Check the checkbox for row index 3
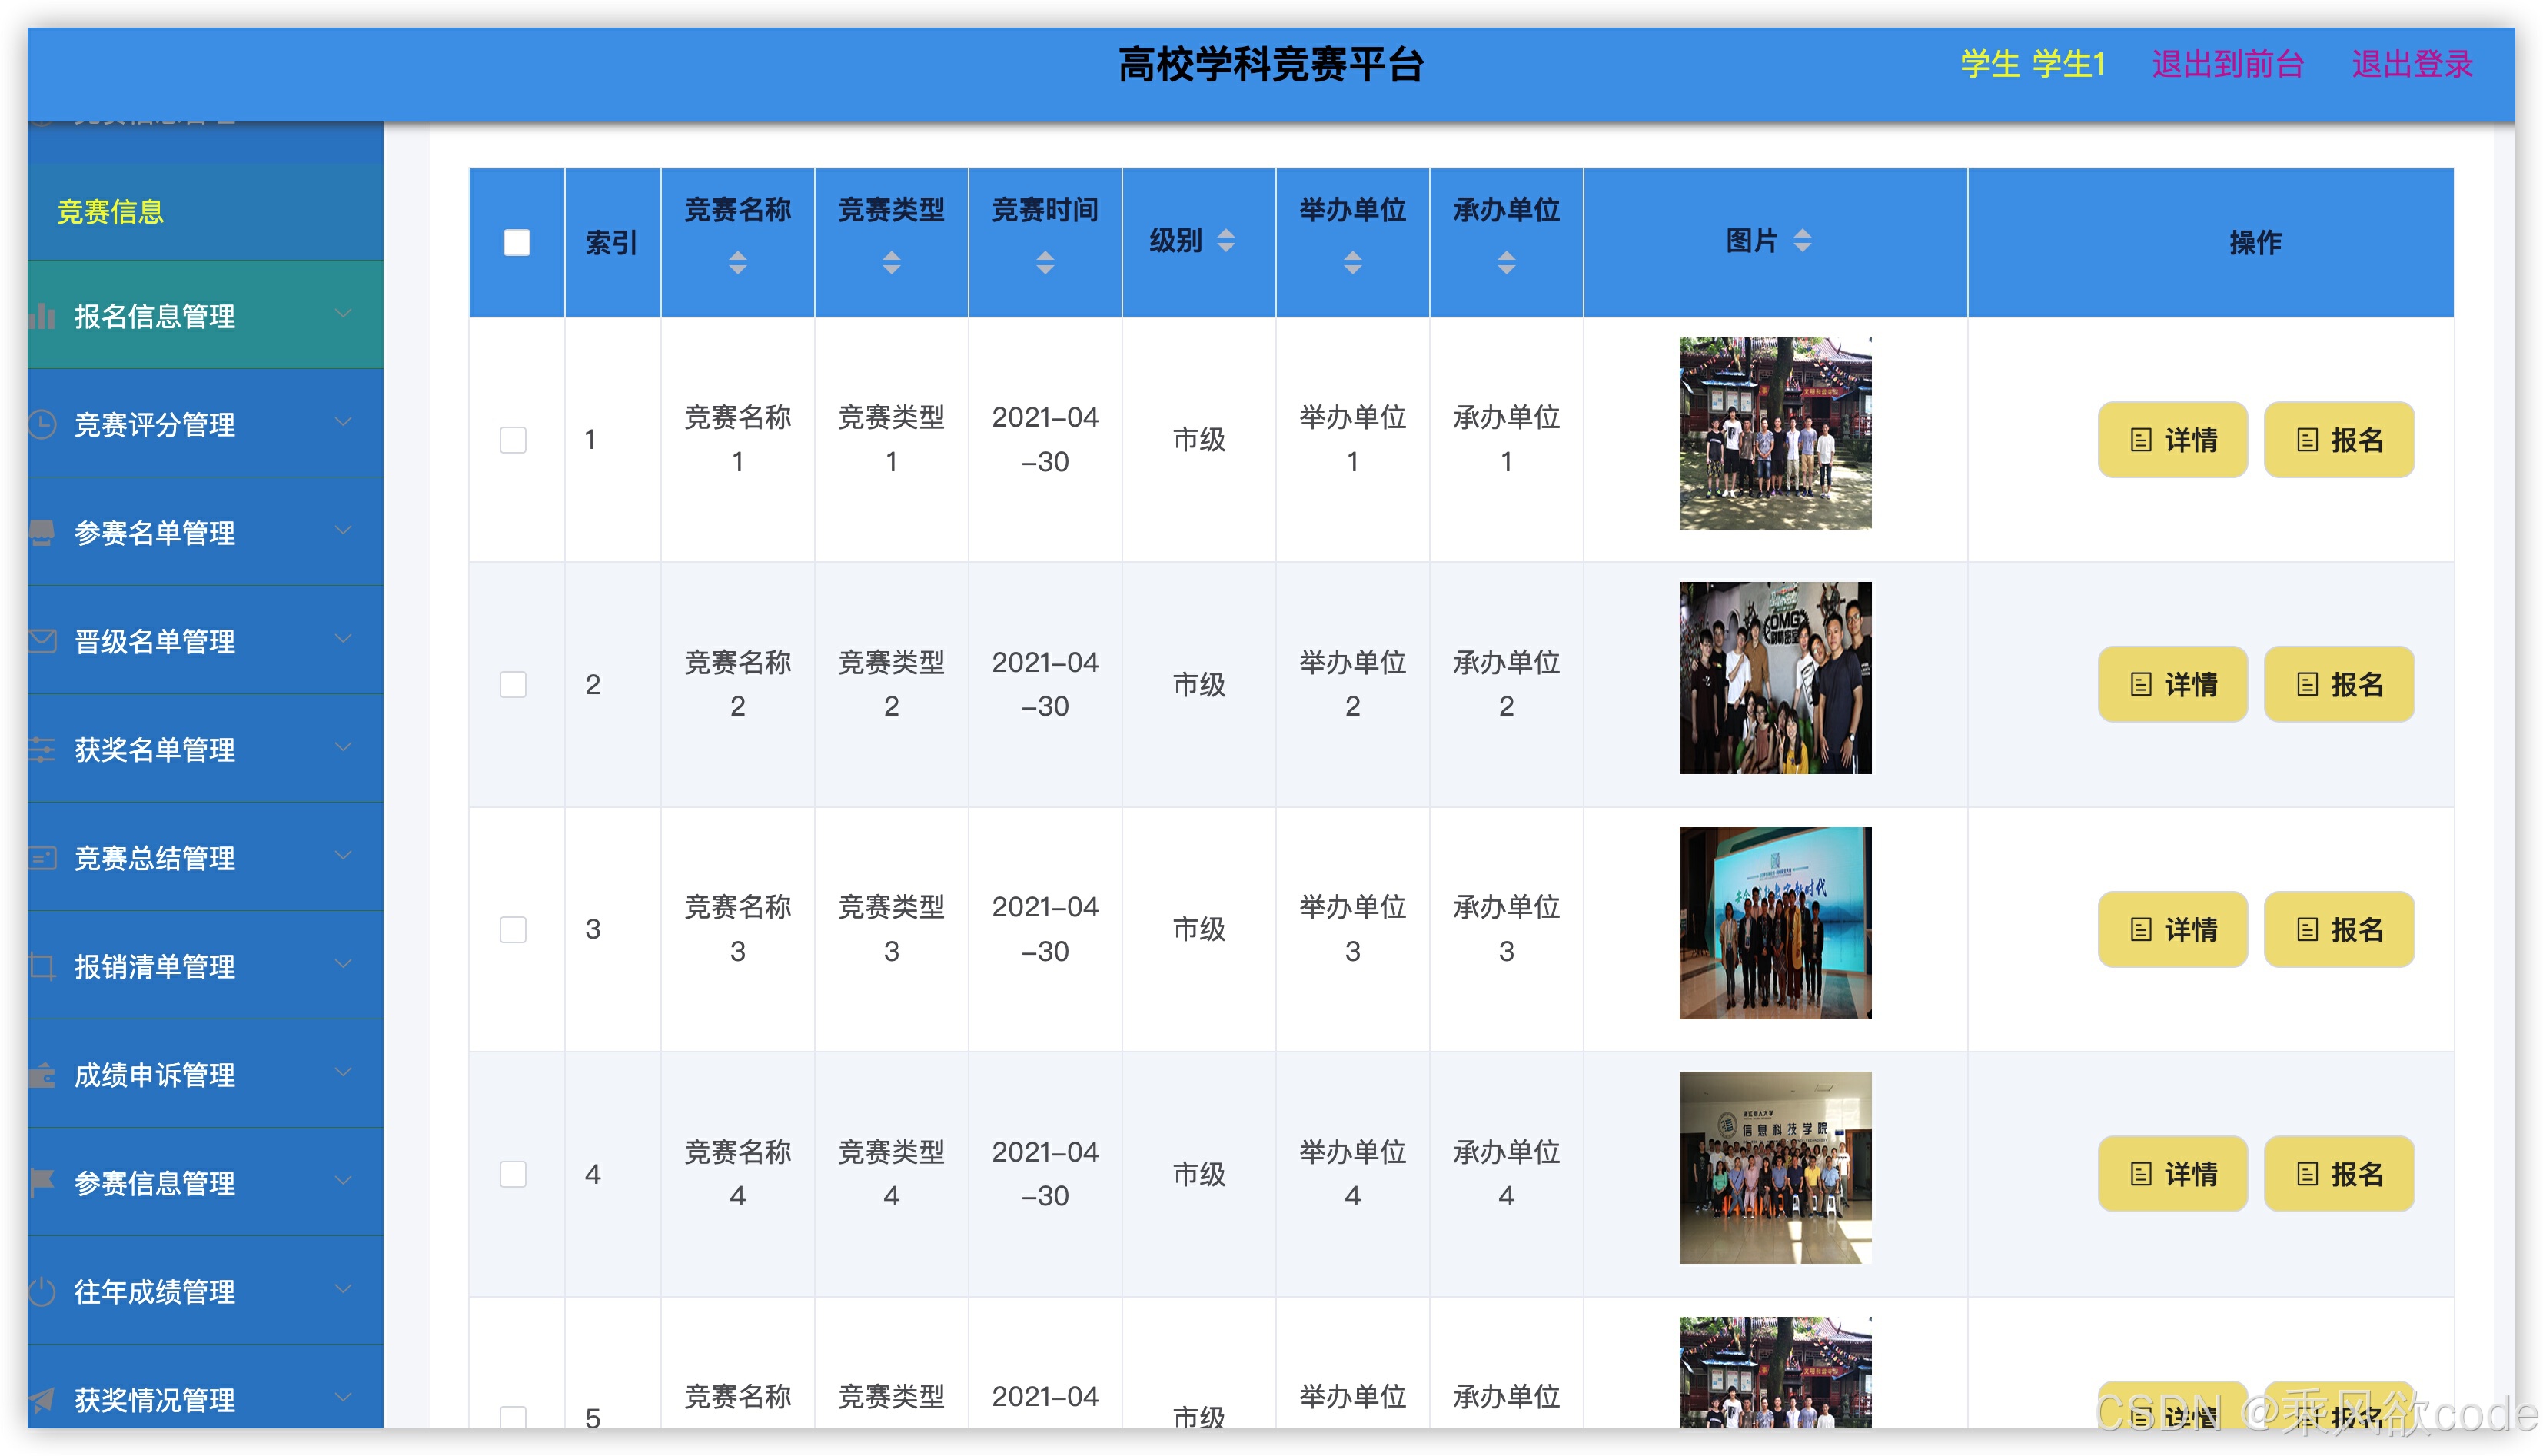This screenshot has width=2543, height=1456. [x=513, y=929]
